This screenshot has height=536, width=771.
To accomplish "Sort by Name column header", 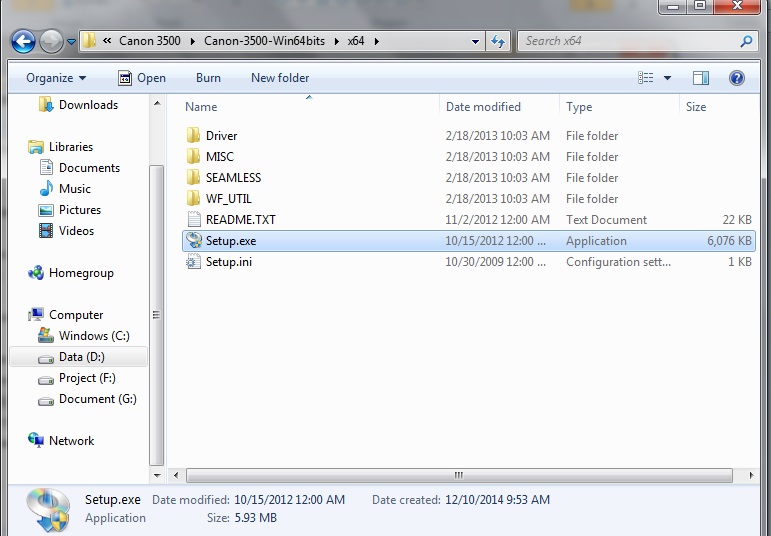I will tap(201, 107).
